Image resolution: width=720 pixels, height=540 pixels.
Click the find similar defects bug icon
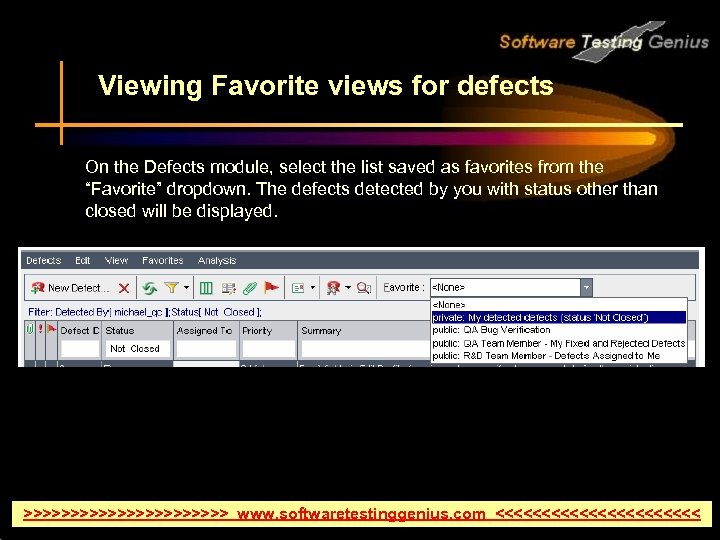point(333,288)
